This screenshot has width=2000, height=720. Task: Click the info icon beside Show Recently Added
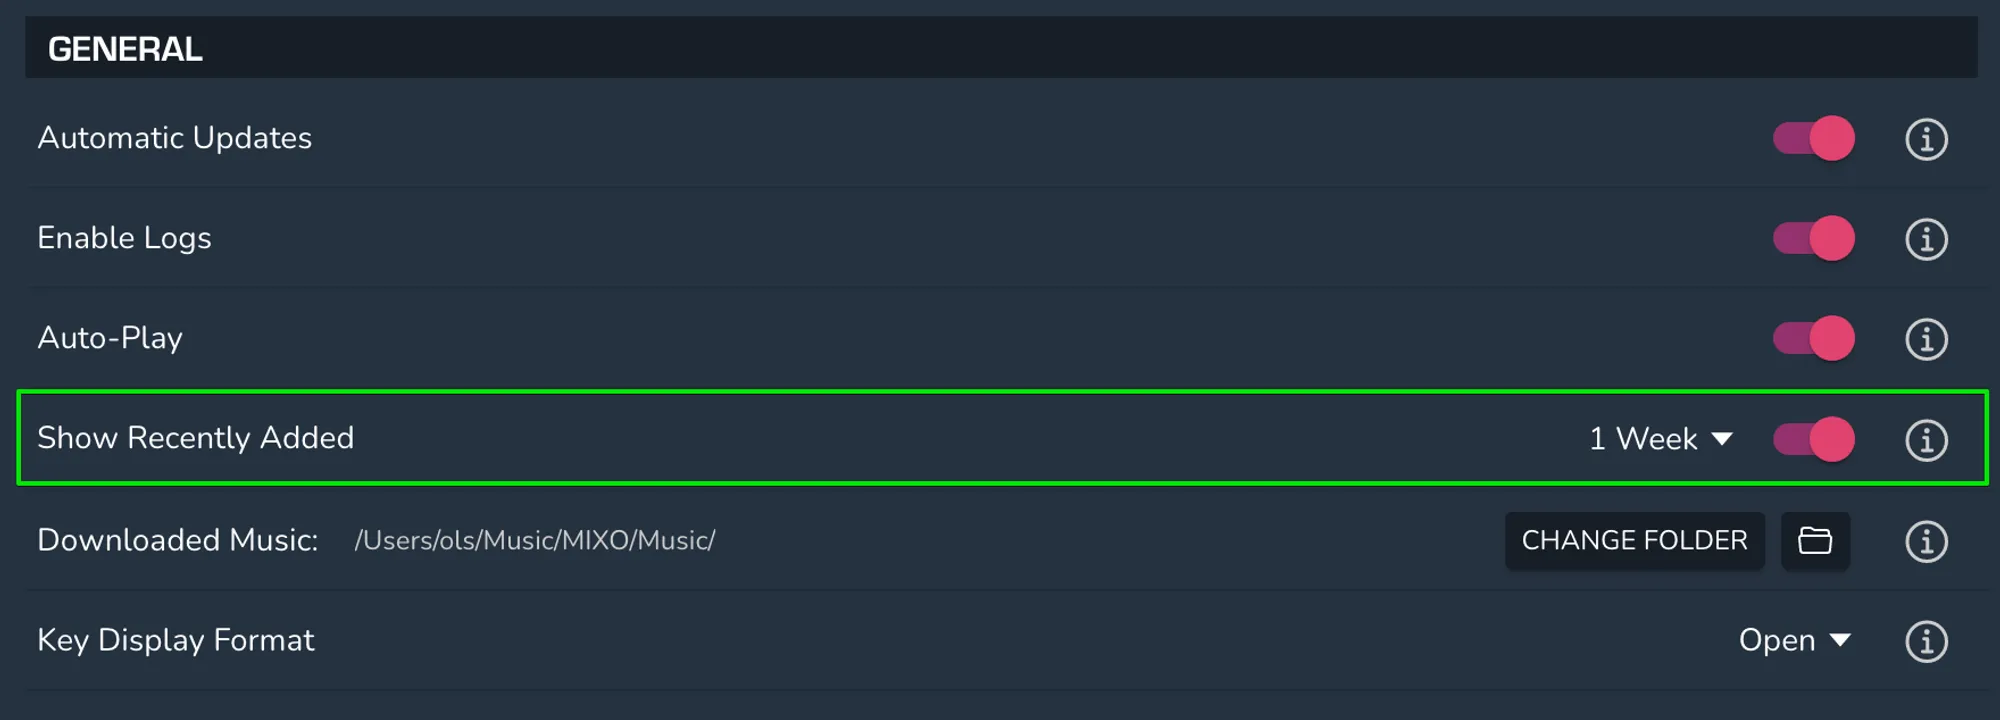click(1926, 440)
